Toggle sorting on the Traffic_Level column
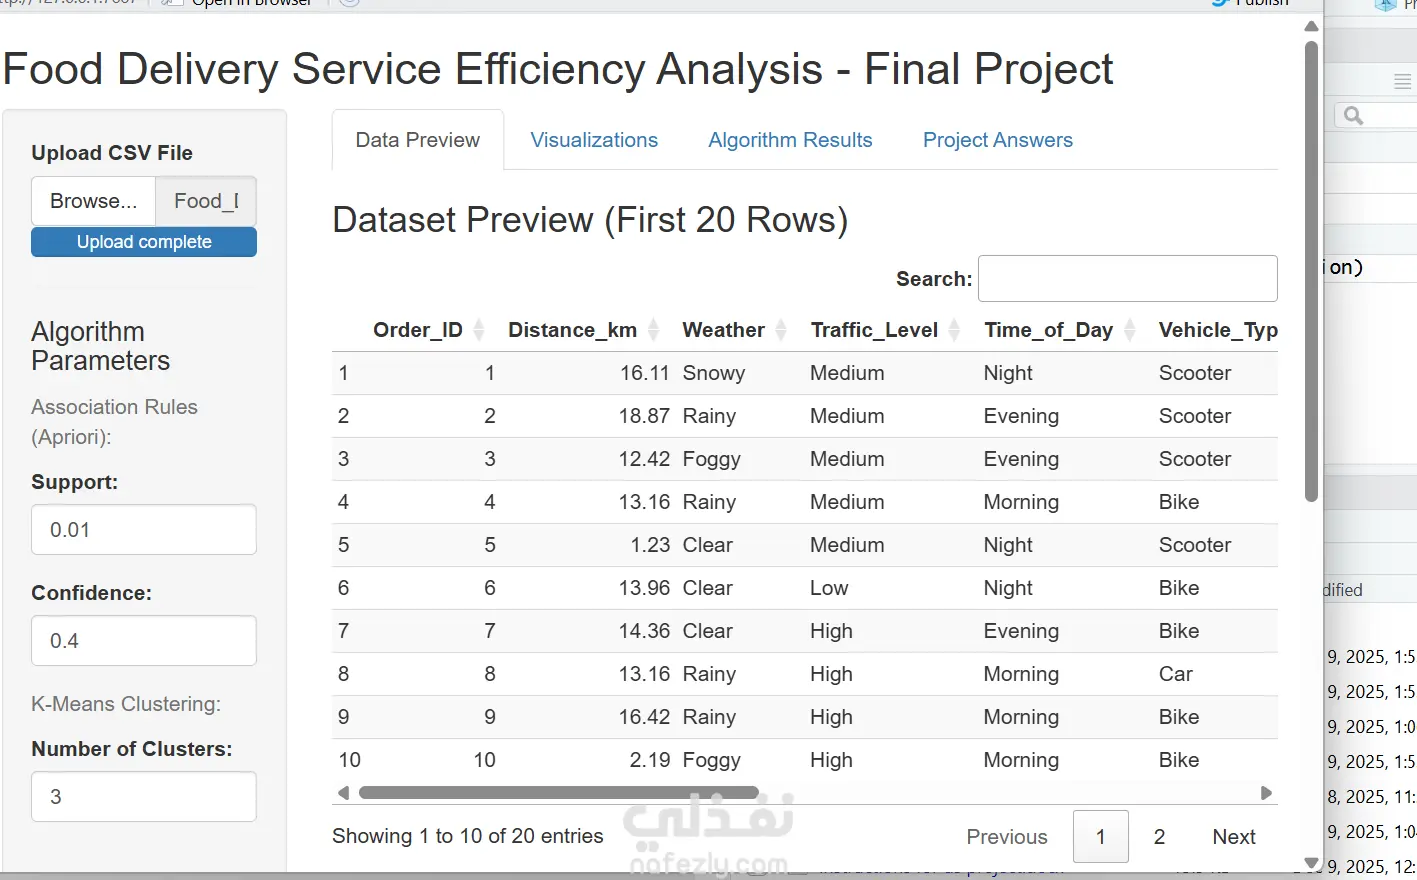The image size is (1417, 880). (x=954, y=330)
